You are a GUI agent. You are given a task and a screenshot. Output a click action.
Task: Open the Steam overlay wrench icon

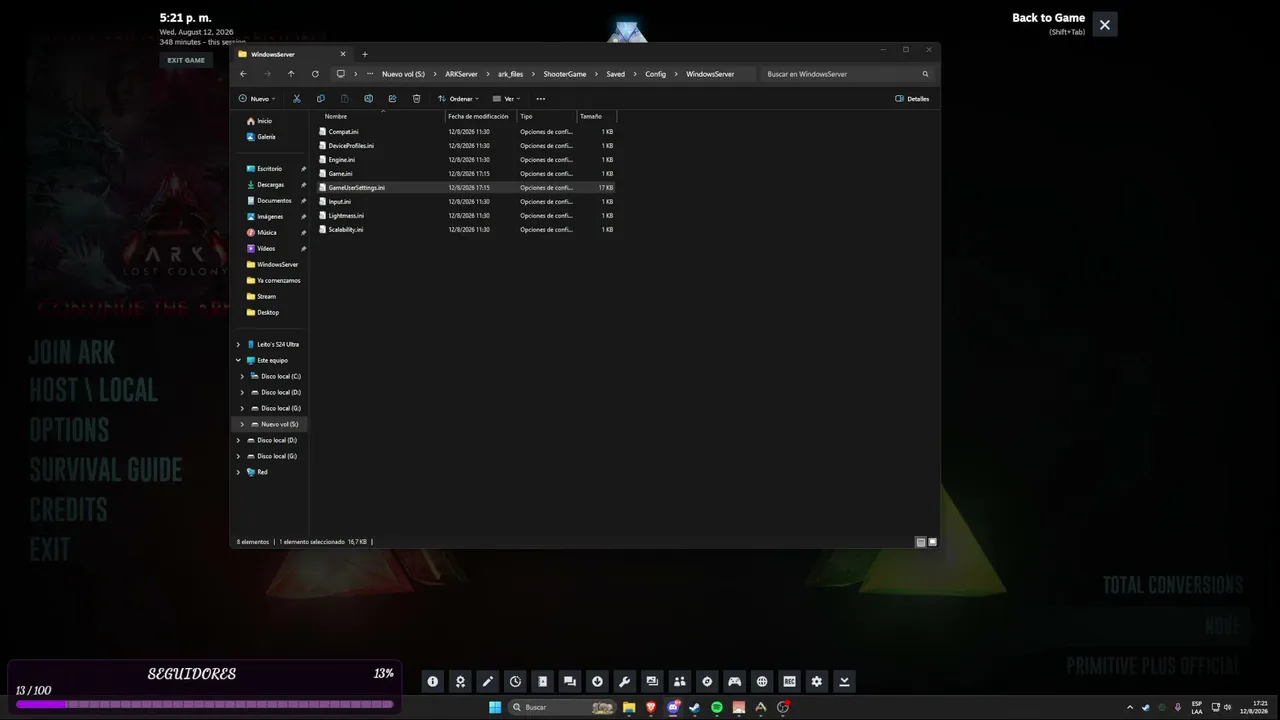(x=625, y=682)
